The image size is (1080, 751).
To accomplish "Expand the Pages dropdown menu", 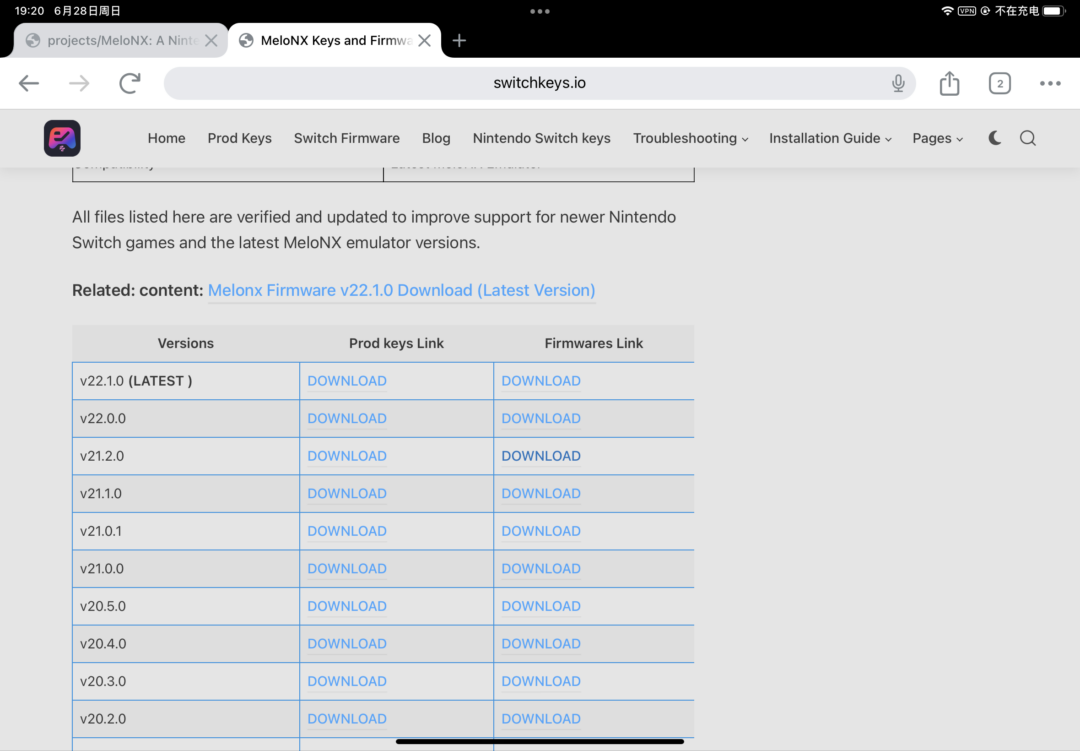I will point(937,138).
